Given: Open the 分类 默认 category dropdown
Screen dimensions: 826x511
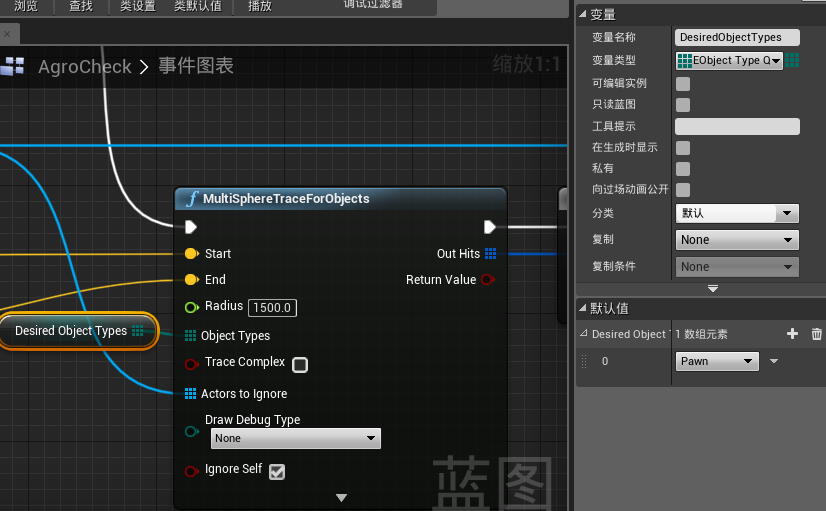Looking at the screenshot, I should tap(737, 213).
